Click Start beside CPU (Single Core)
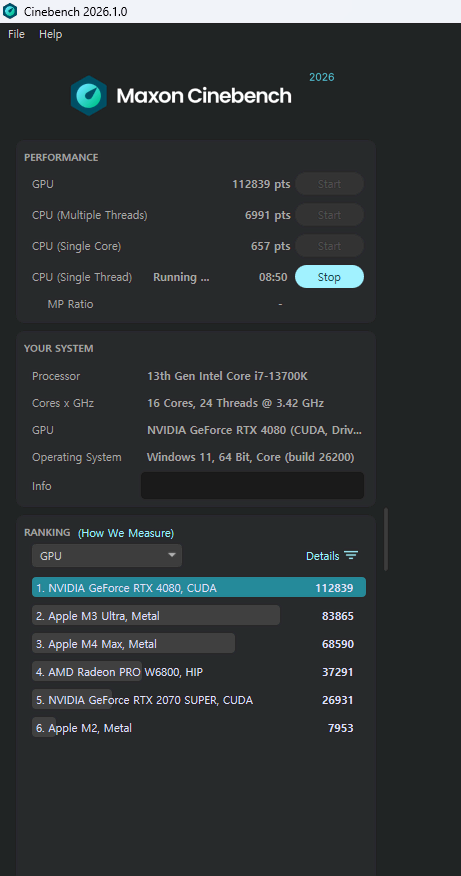Image resolution: width=461 pixels, height=876 pixels. tap(329, 246)
